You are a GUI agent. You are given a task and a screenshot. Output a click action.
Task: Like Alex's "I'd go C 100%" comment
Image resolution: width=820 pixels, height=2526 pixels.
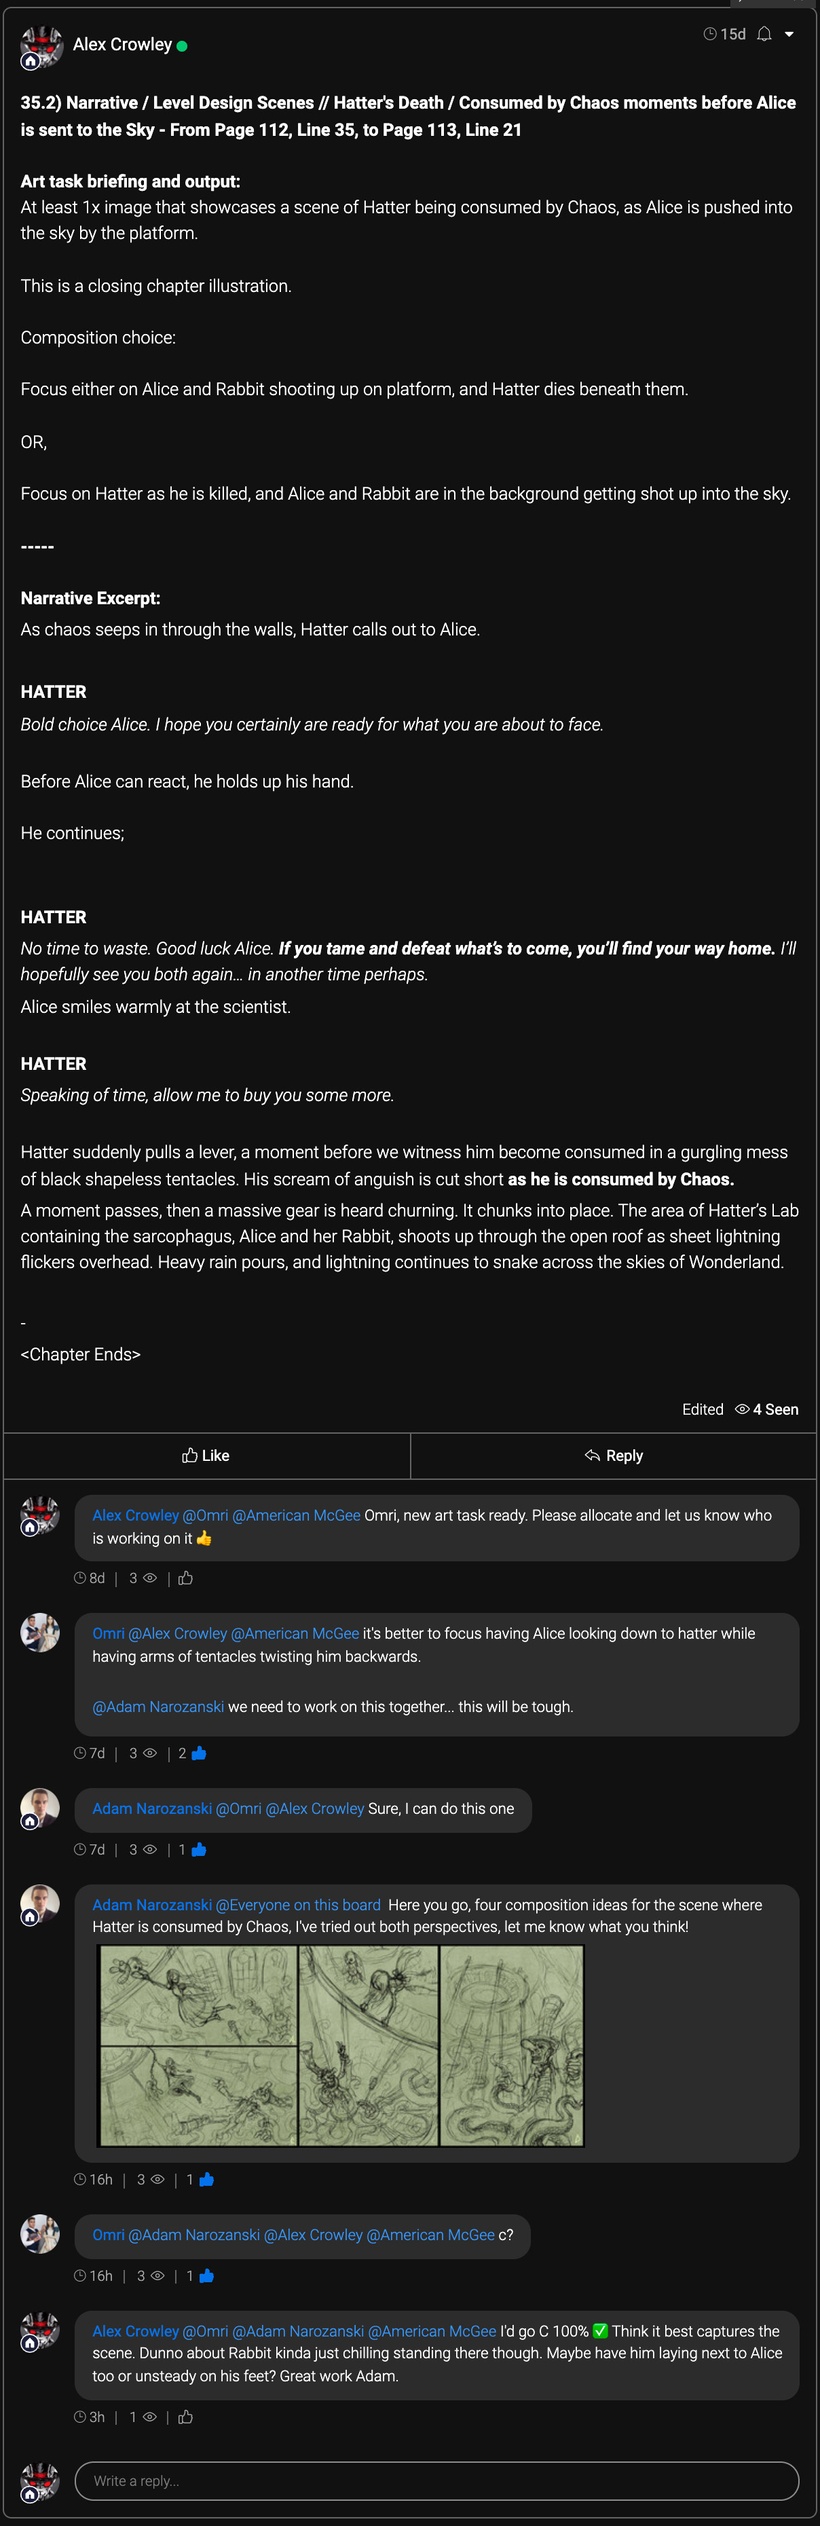pyautogui.click(x=185, y=2417)
